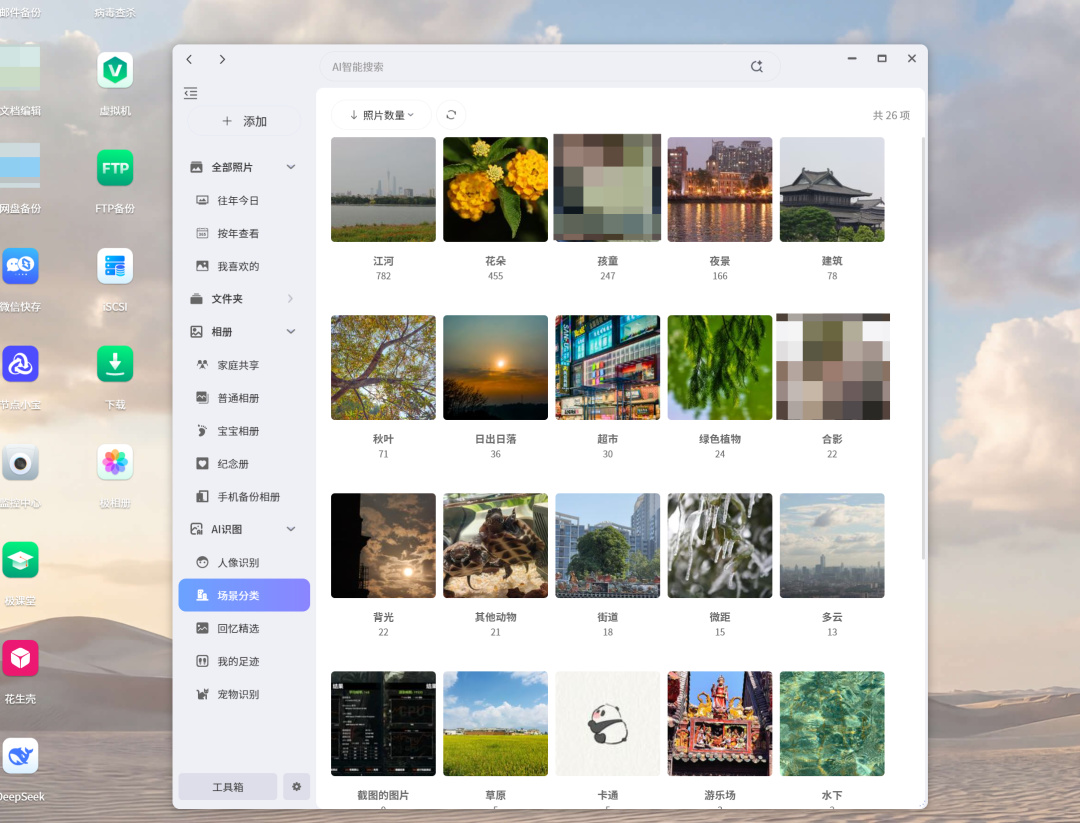Open the 秋叶 scene thumbnail

[x=383, y=367]
